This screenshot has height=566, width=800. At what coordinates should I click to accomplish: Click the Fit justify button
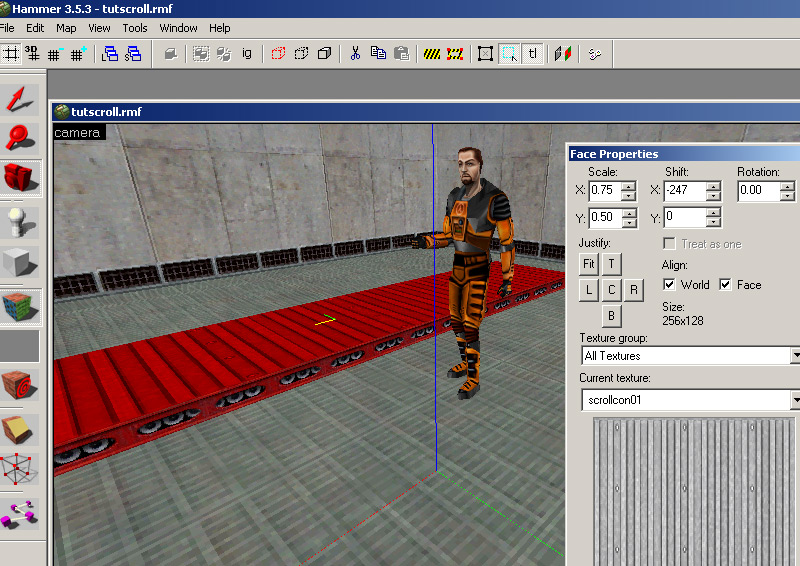pyautogui.click(x=589, y=264)
